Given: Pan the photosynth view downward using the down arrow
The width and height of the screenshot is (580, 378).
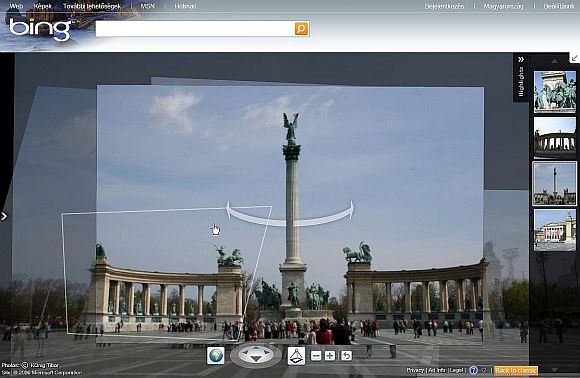Looking at the screenshot, I should (x=256, y=359).
